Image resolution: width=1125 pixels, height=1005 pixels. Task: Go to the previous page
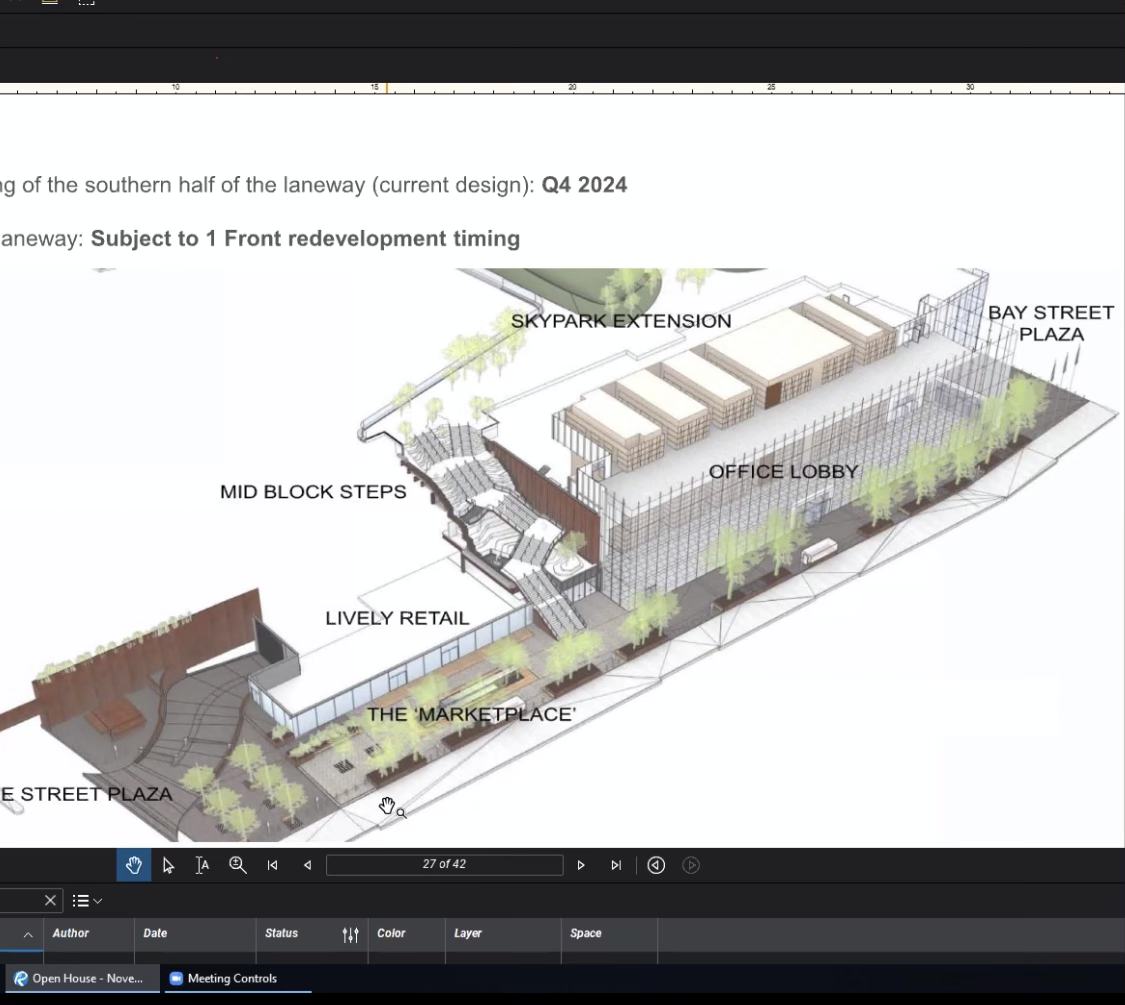point(307,866)
